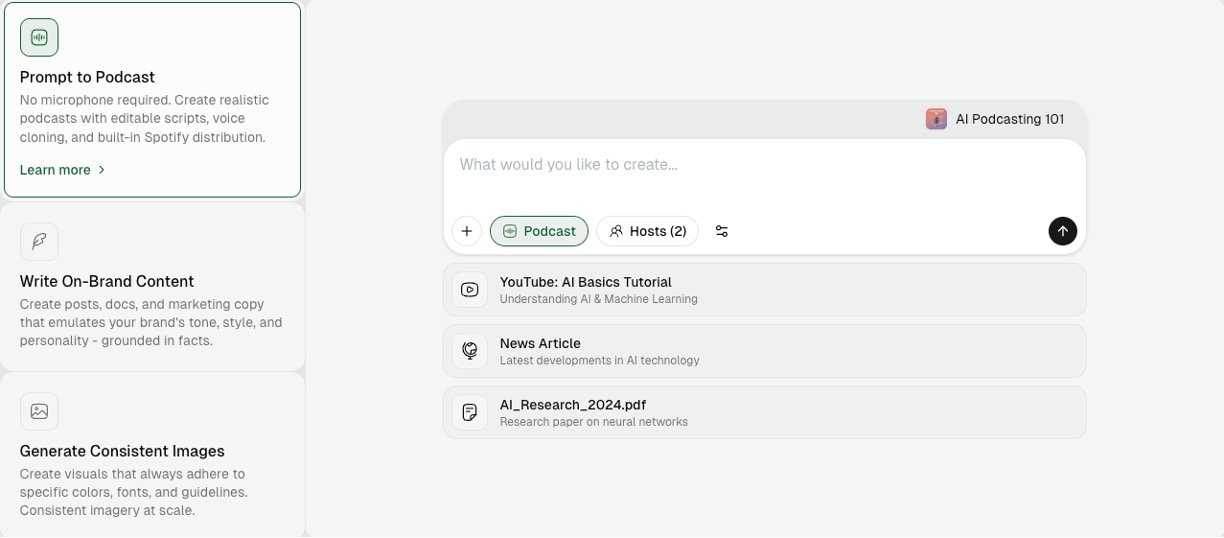Viewport: 1224px width, 538px height.
Task: Toggle the Podcast mode pill
Action: (539, 231)
